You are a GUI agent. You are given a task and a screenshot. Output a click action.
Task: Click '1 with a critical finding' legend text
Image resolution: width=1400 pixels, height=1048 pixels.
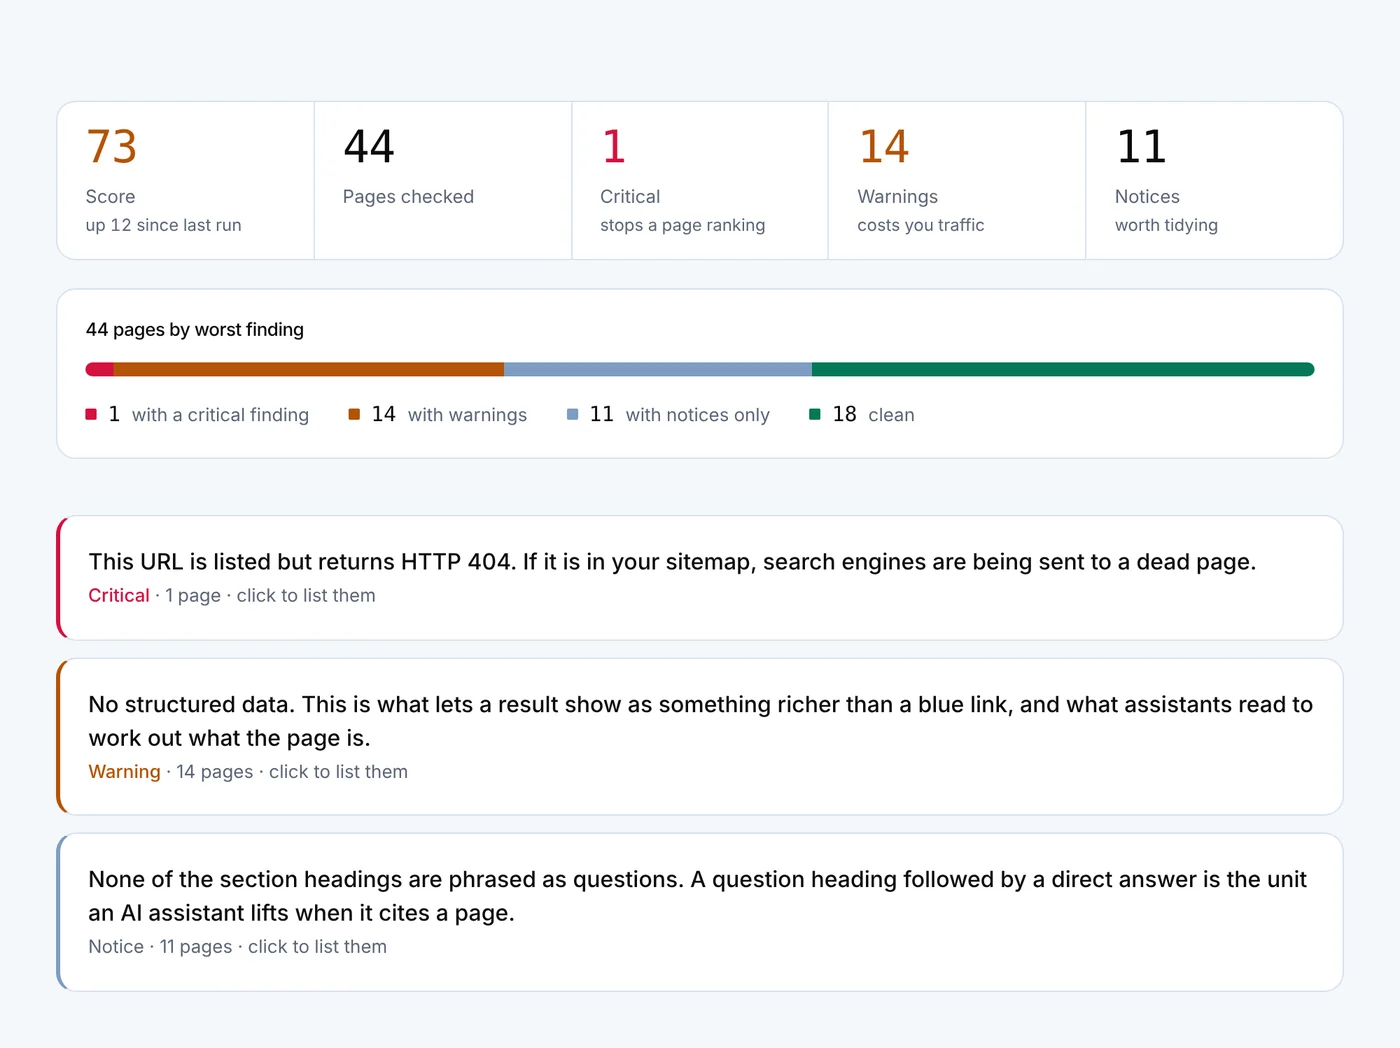point(209,414)
